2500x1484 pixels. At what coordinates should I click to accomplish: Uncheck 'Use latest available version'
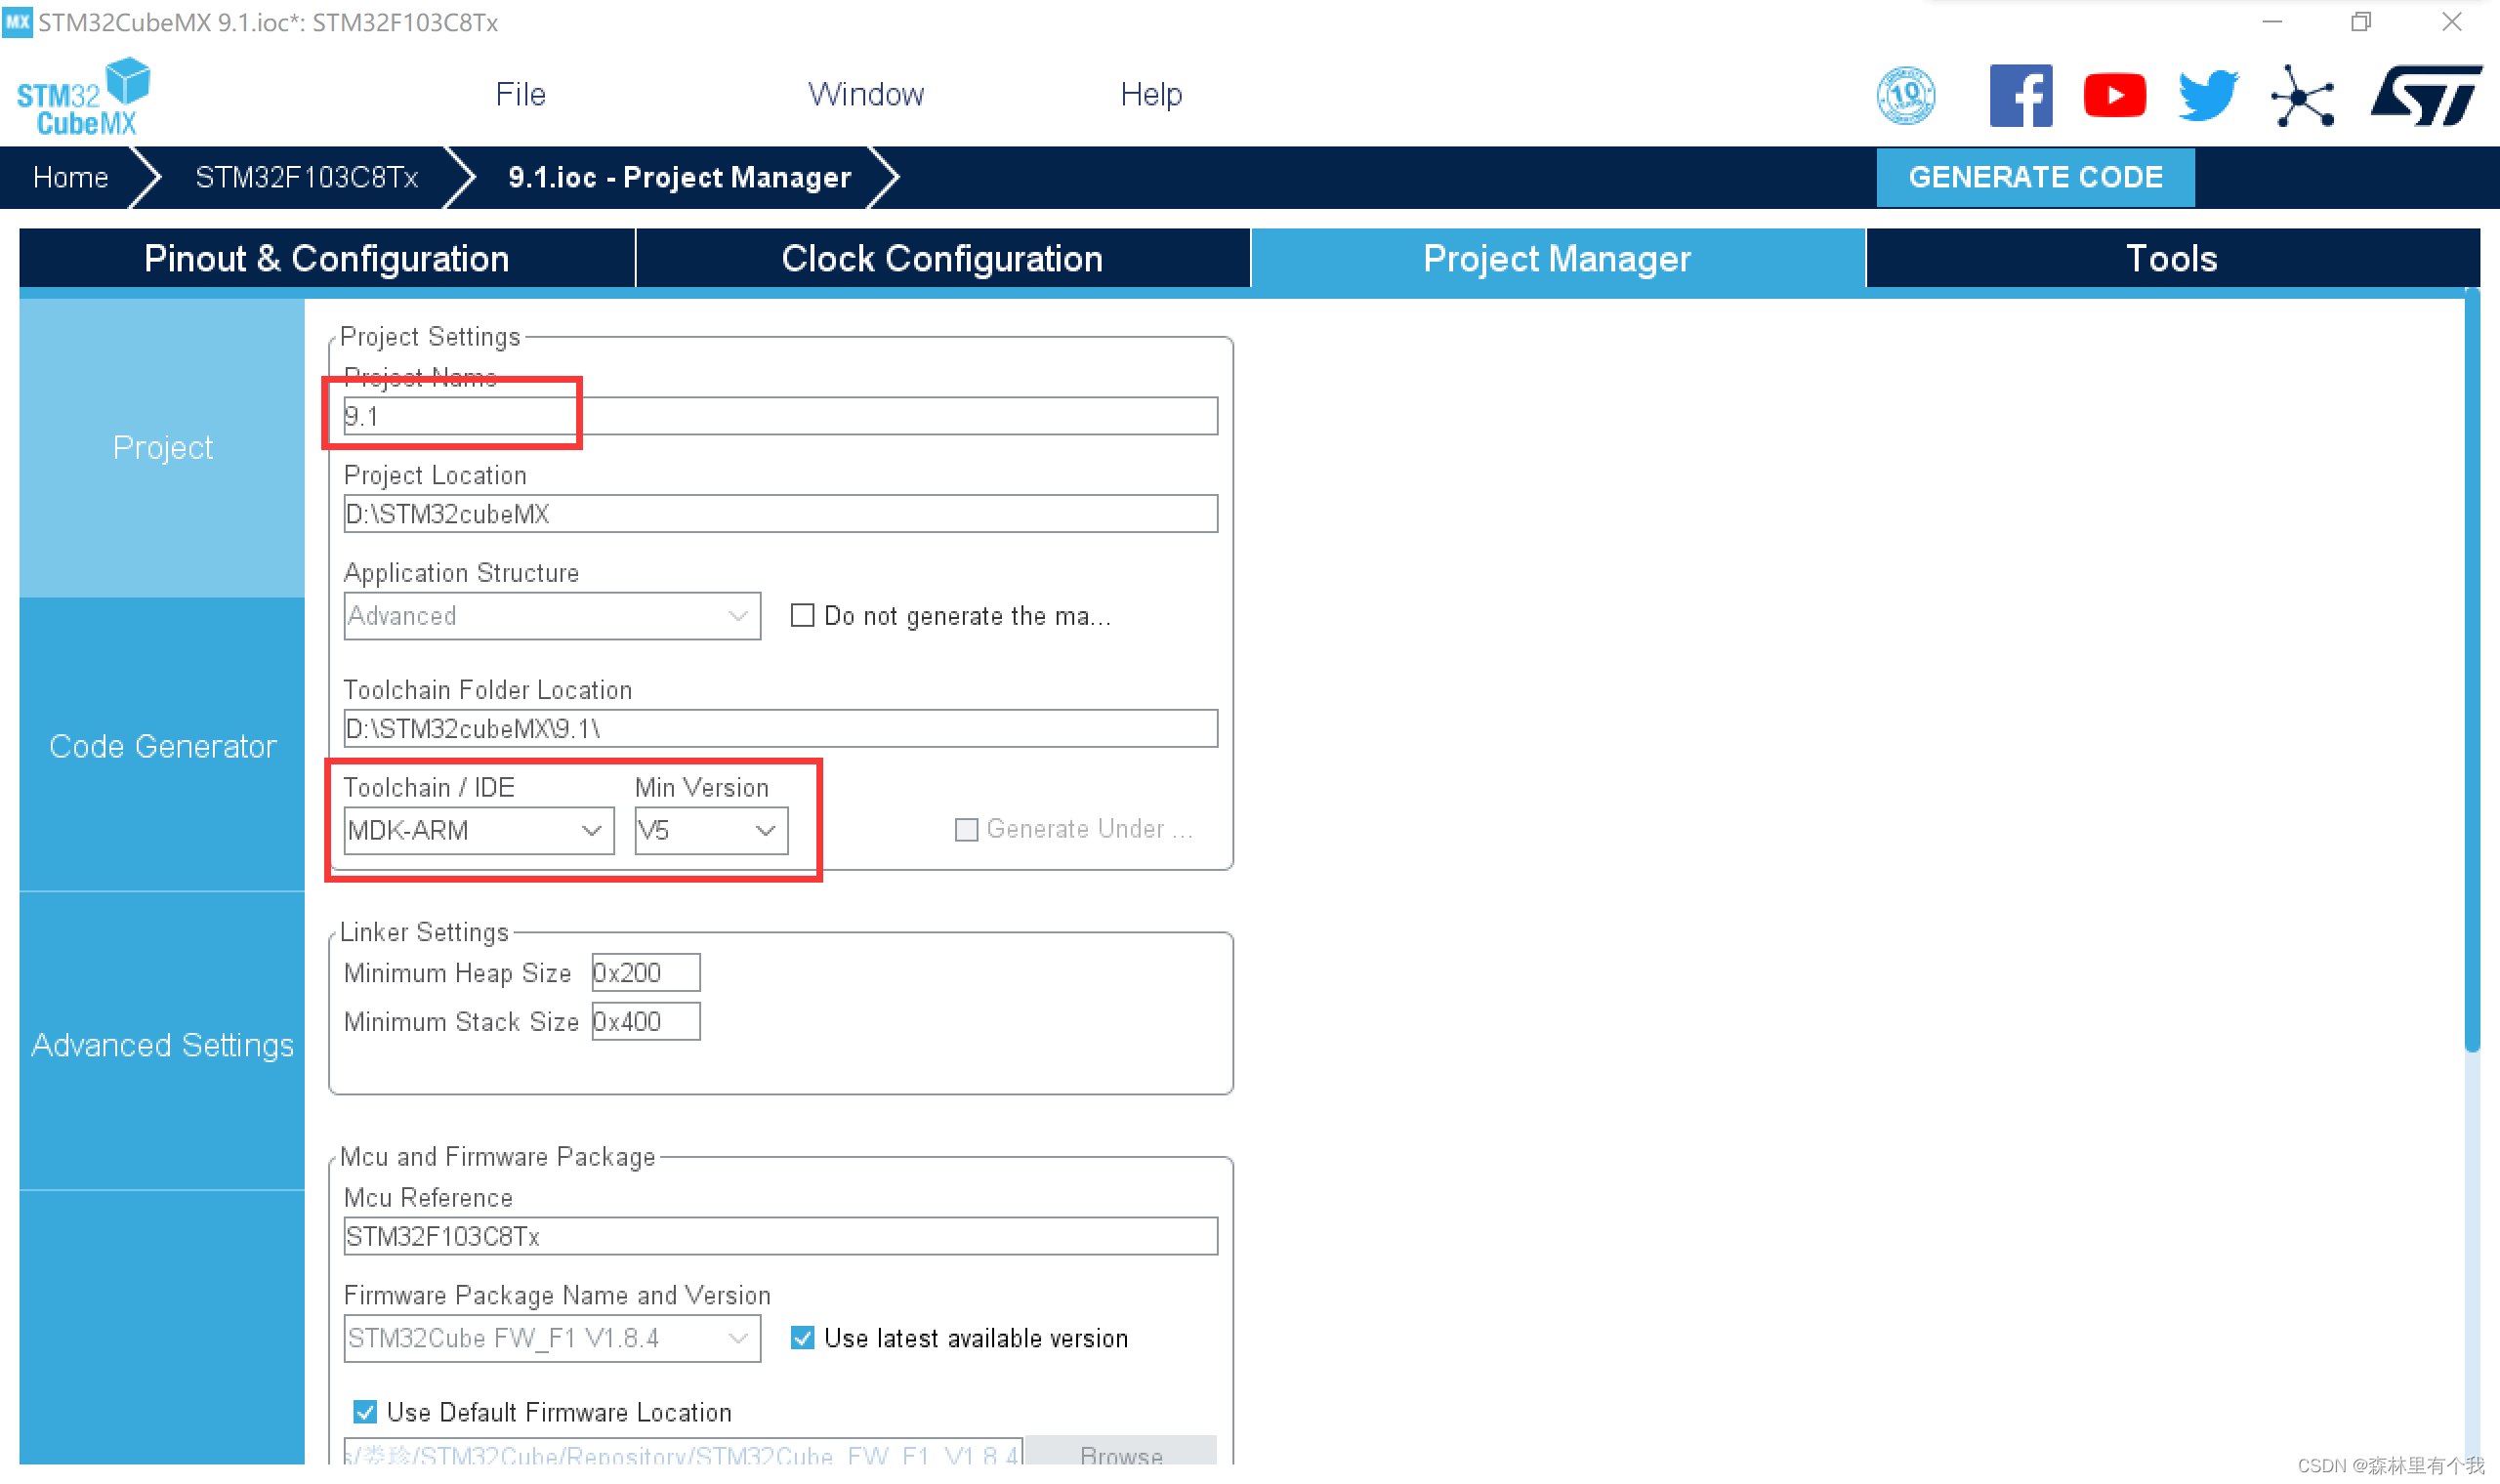pyautogui.click(x=802, y=1337)
